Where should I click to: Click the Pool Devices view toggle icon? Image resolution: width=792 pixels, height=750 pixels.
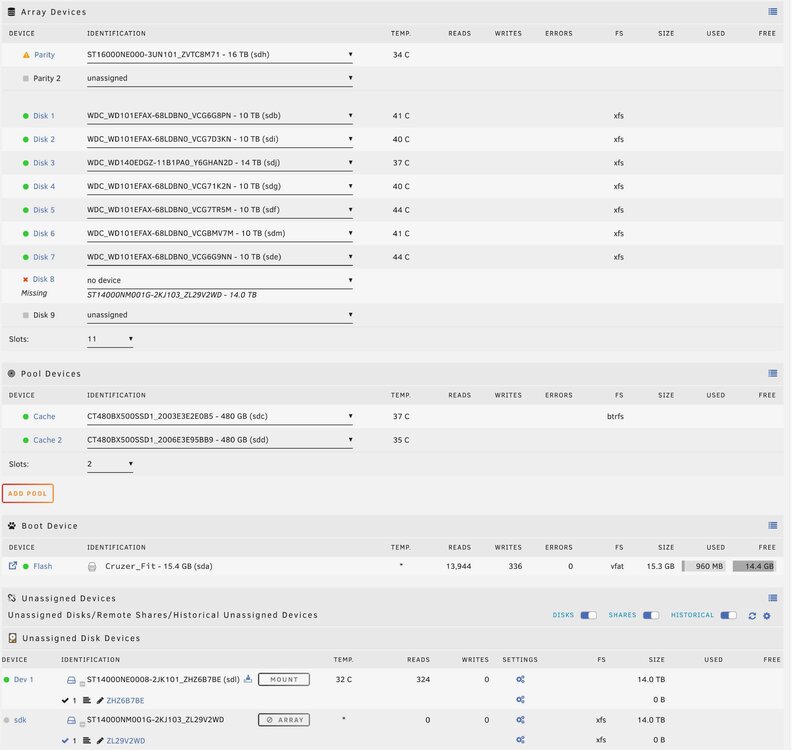772,373
